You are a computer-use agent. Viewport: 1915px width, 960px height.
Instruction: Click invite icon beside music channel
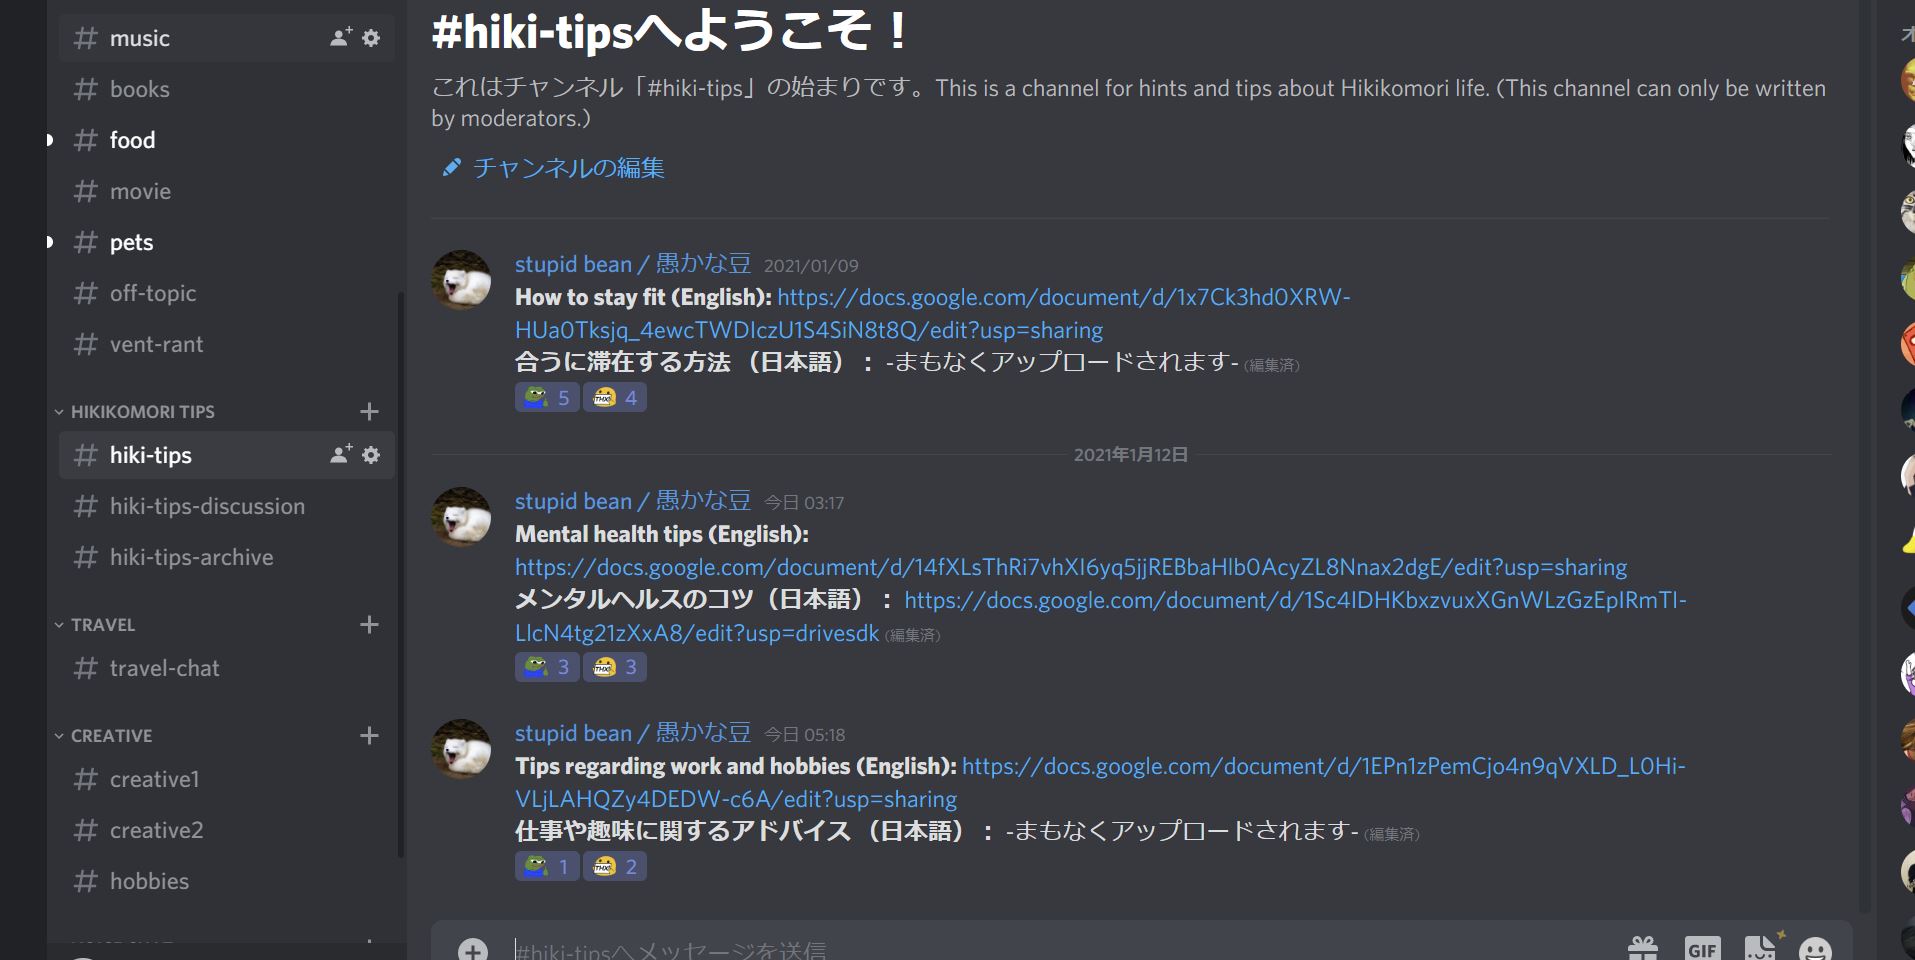341,37
